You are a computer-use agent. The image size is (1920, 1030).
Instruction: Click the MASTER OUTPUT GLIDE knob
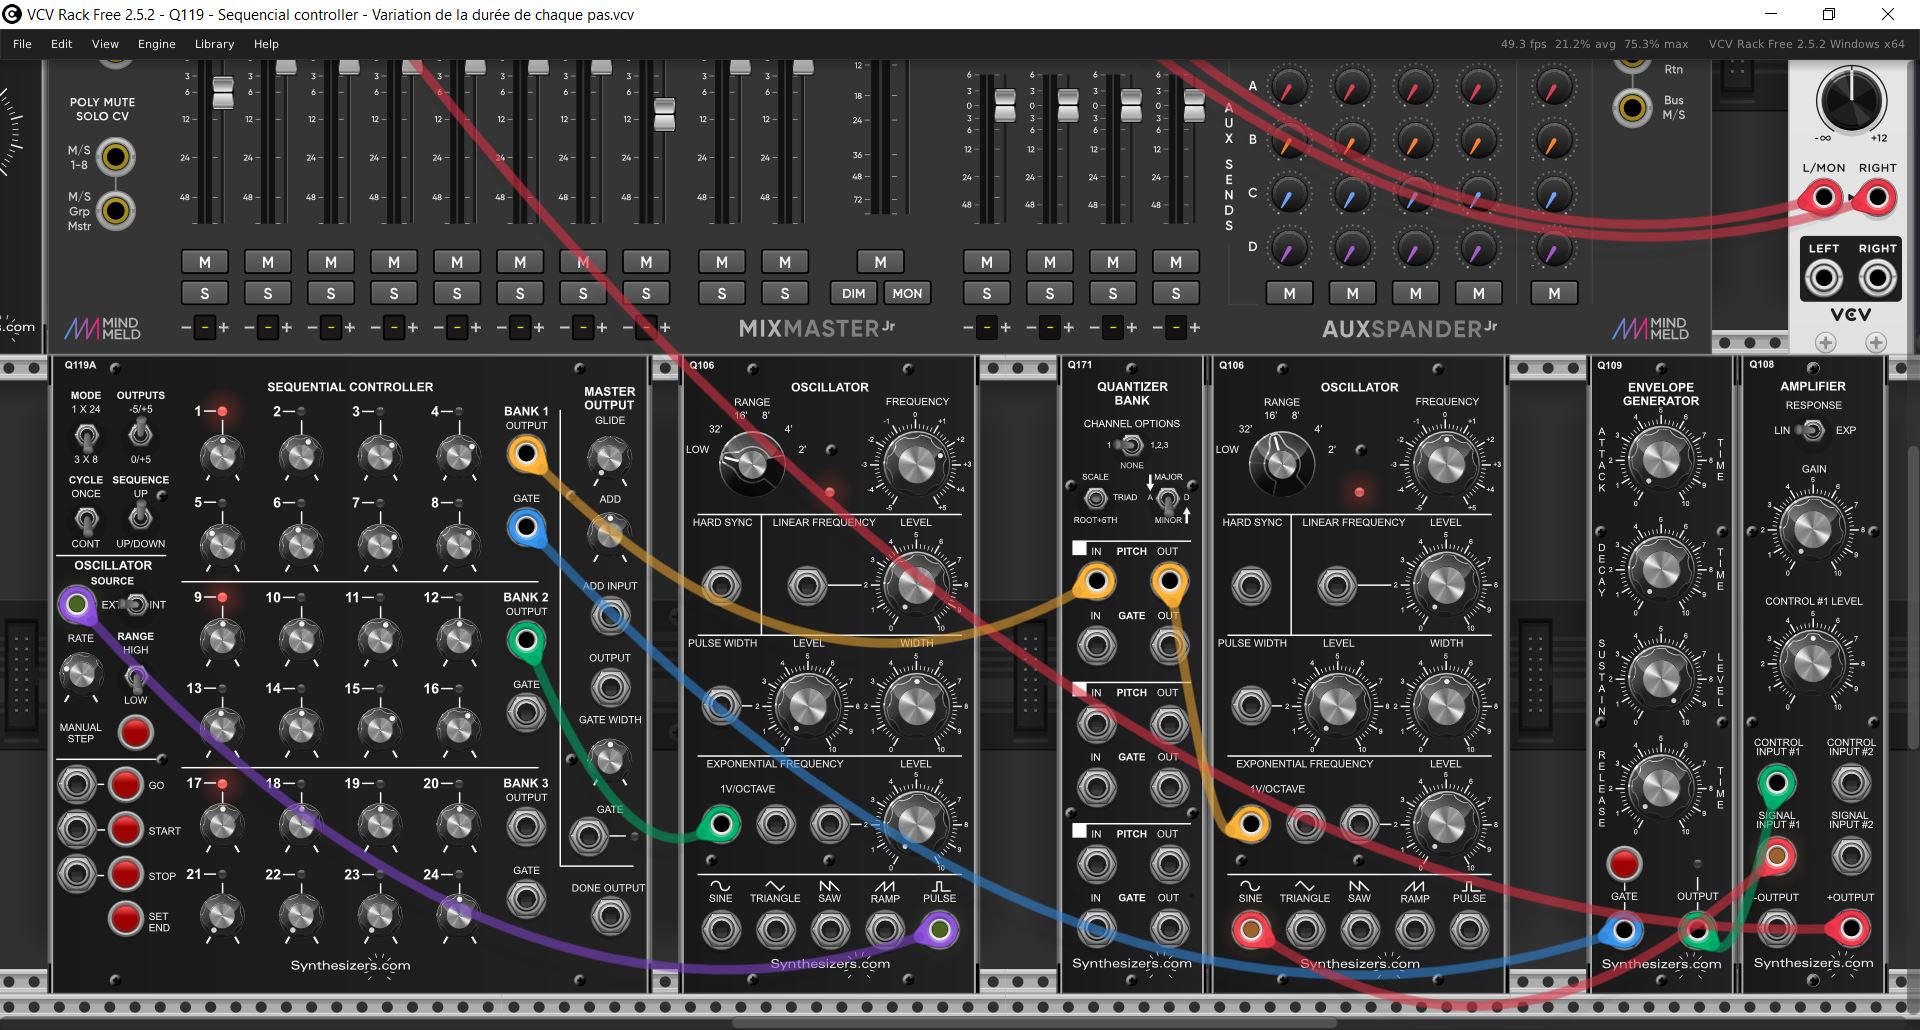click(608, 457)
